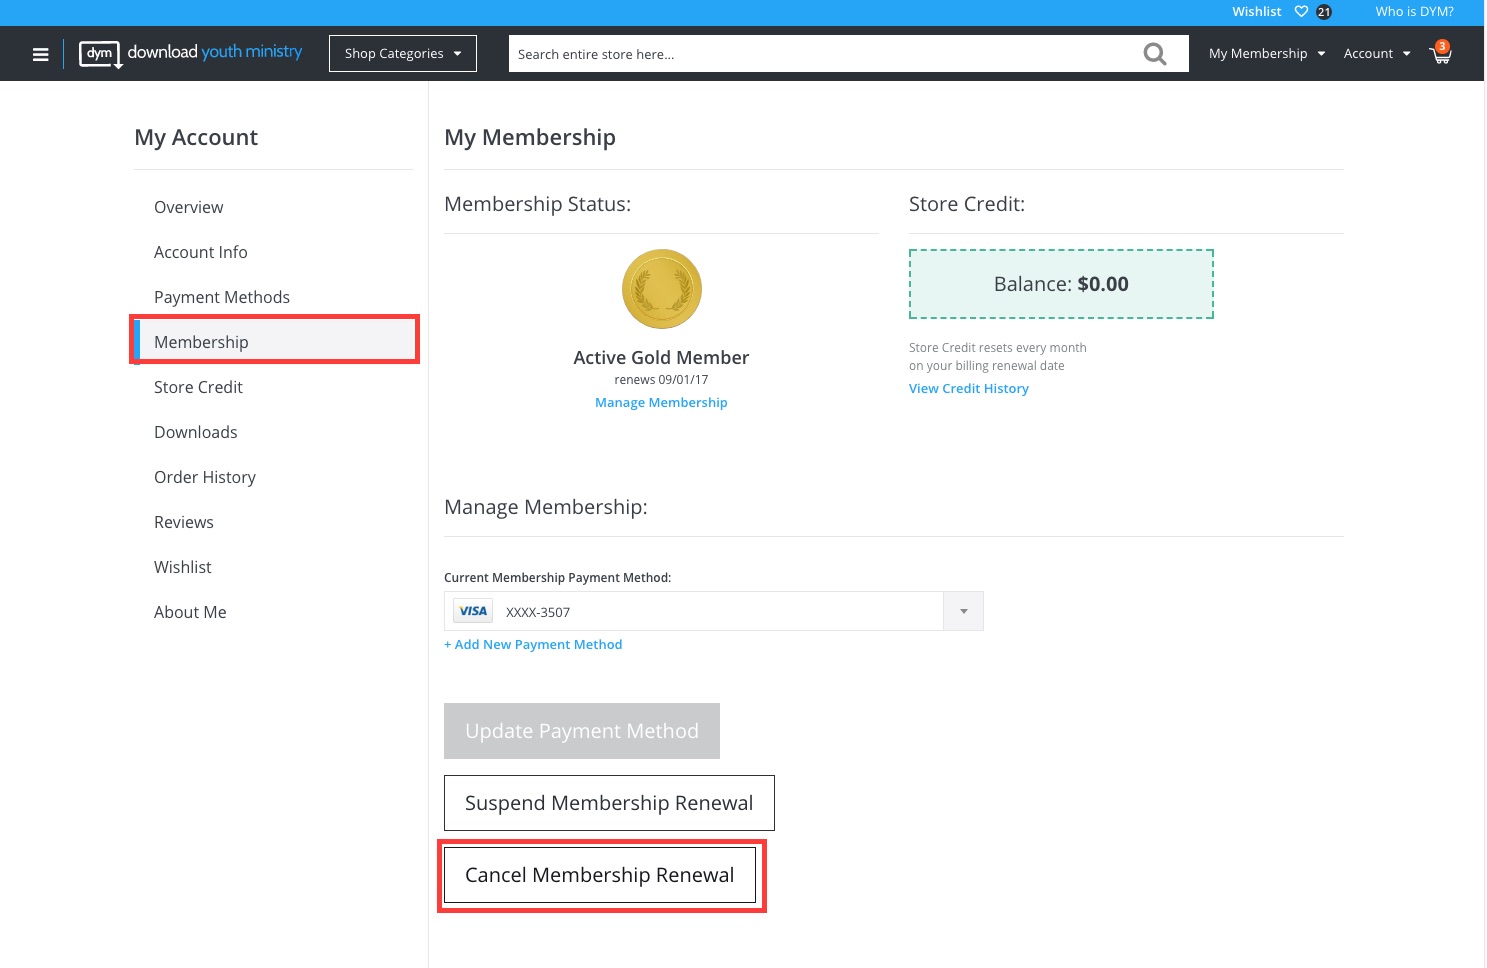Image resolution: width=1487 pixels, height=968 pixels.
Task: Click Suspend Membership Renewal button
Action: point(609,803)
